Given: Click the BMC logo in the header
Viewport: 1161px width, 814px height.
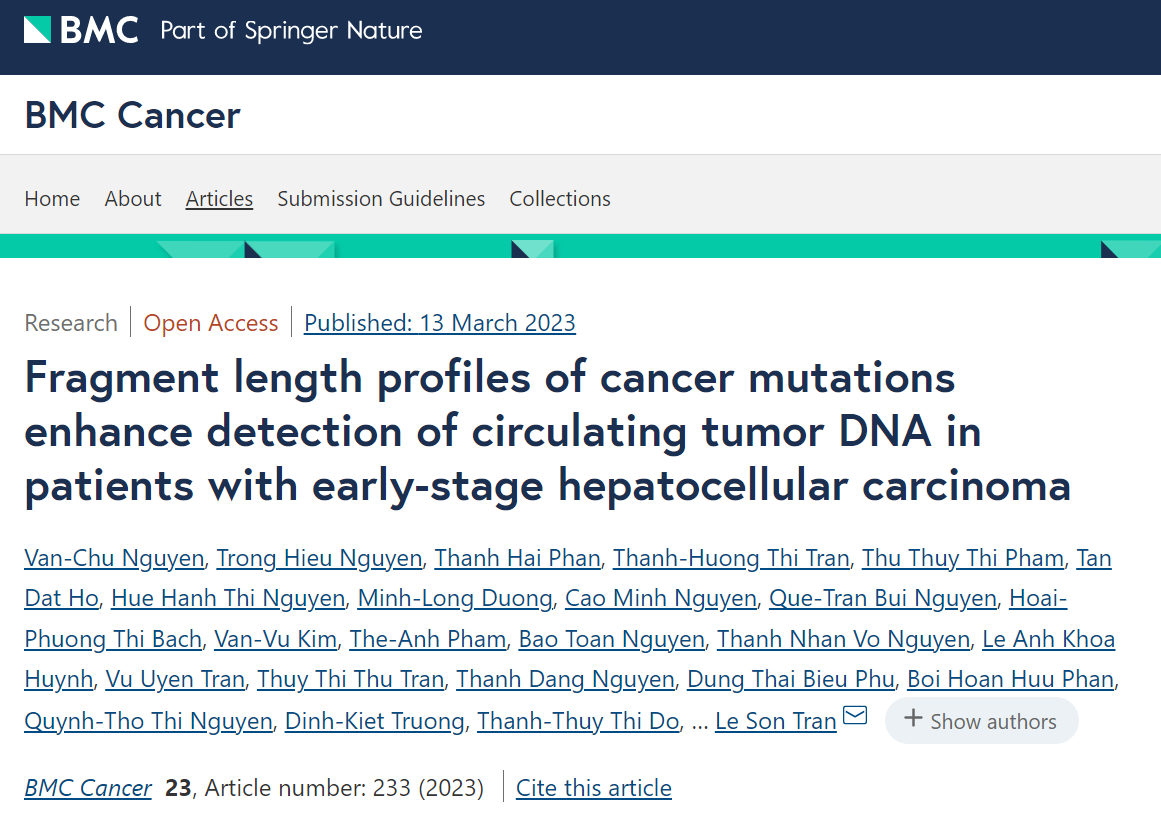Looking at the screenshot, I should tap(80, 29).
